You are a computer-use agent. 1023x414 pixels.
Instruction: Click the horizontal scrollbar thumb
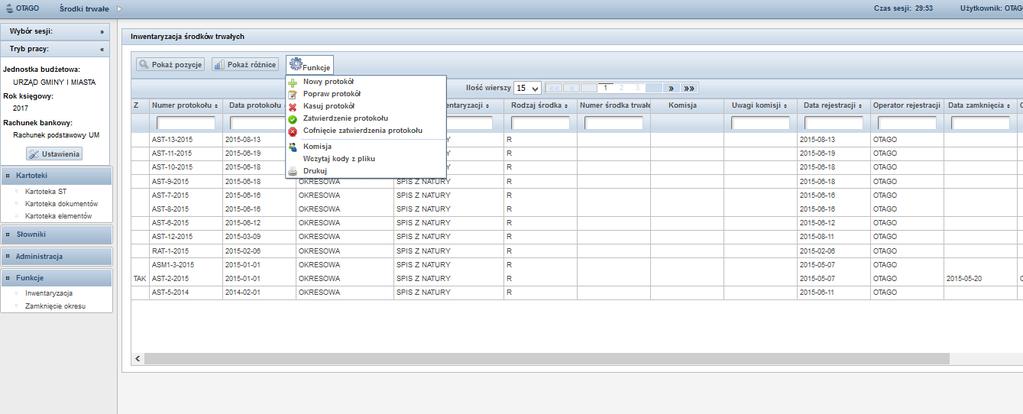tap(547, 359)
